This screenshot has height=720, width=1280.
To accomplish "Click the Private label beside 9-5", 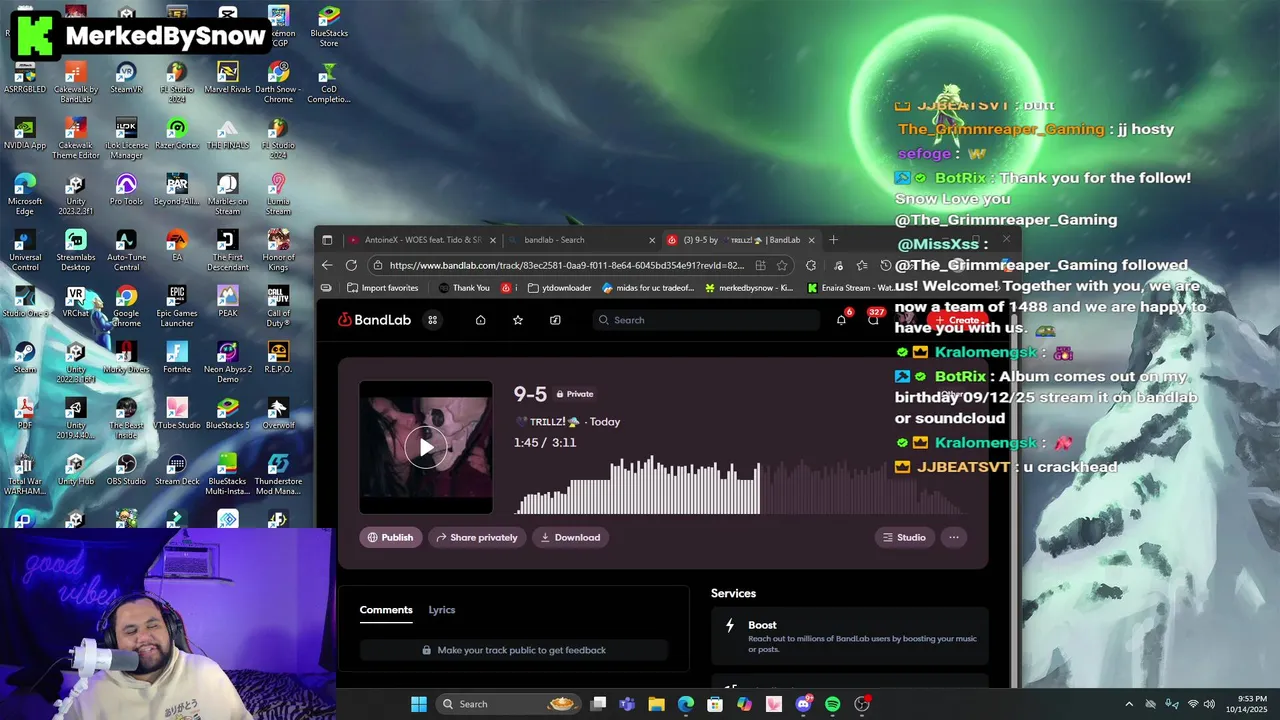I will pyautogui.click(x=575, y=394).
